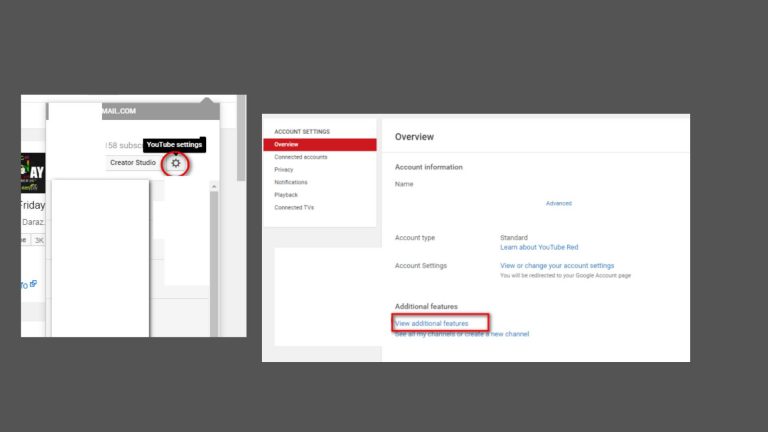Click the 'Additional features' heading
Image resolution: width=768 pixels, height=432 pixels.
pos(426,307)
